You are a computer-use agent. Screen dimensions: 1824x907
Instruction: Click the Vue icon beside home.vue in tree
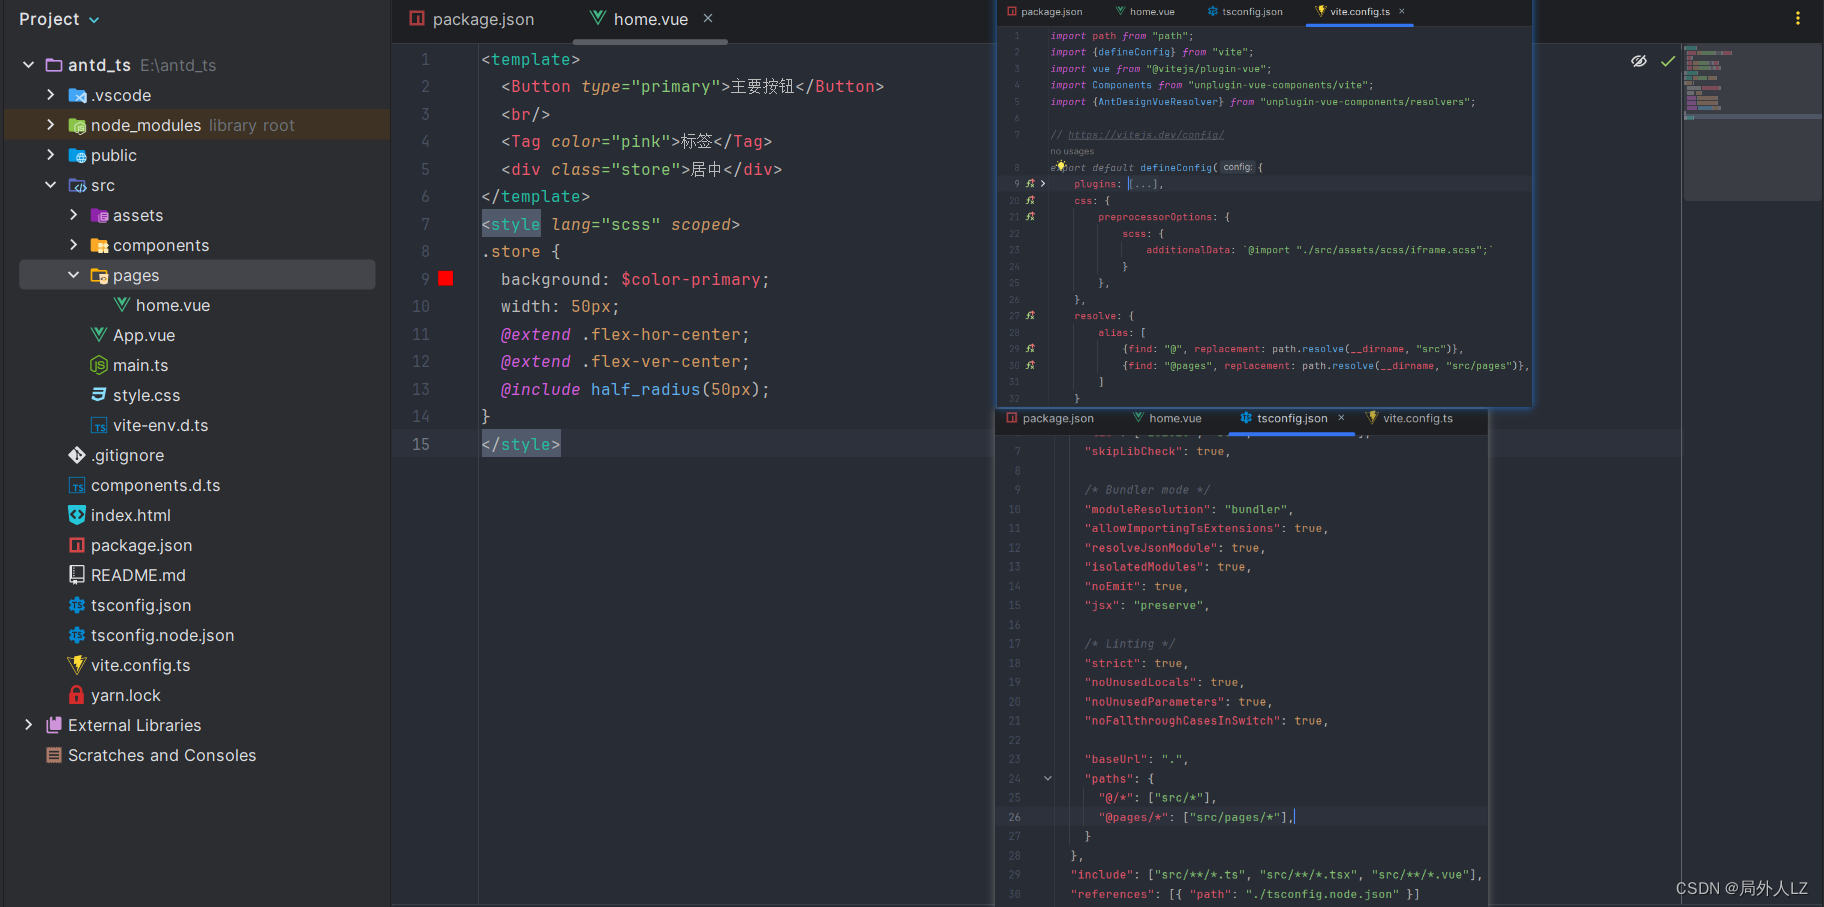122,305
